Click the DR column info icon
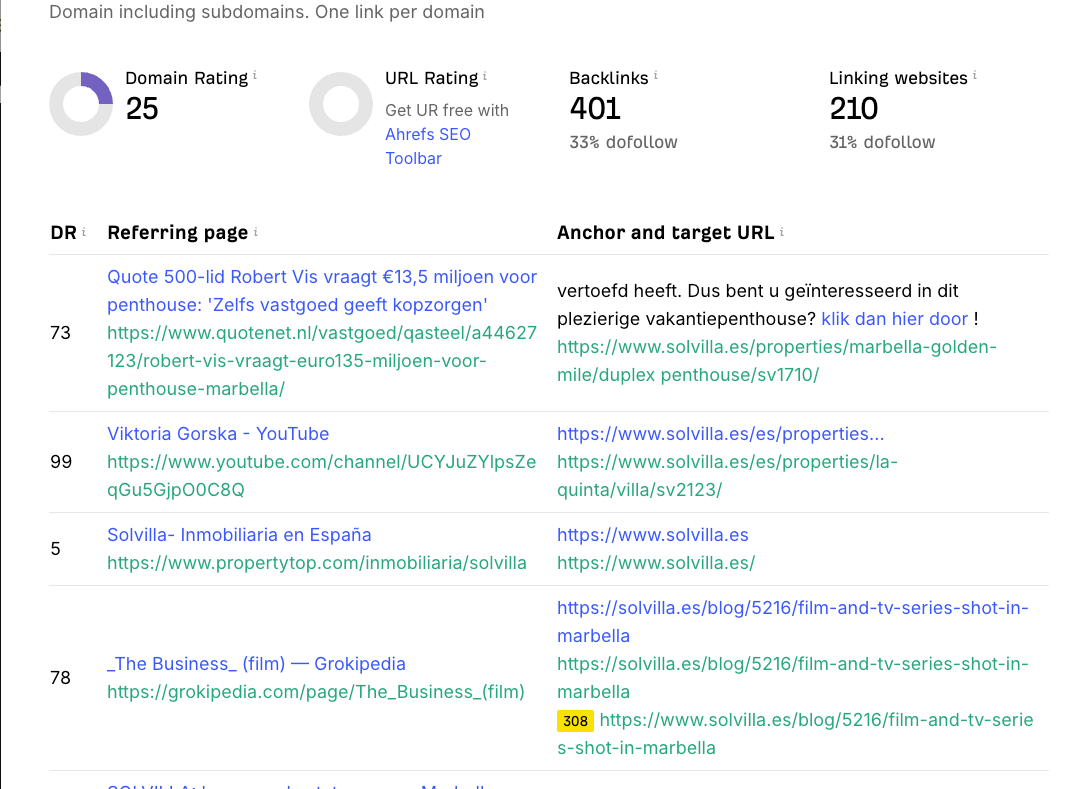The image size is (1088, 789). (84, 231)
